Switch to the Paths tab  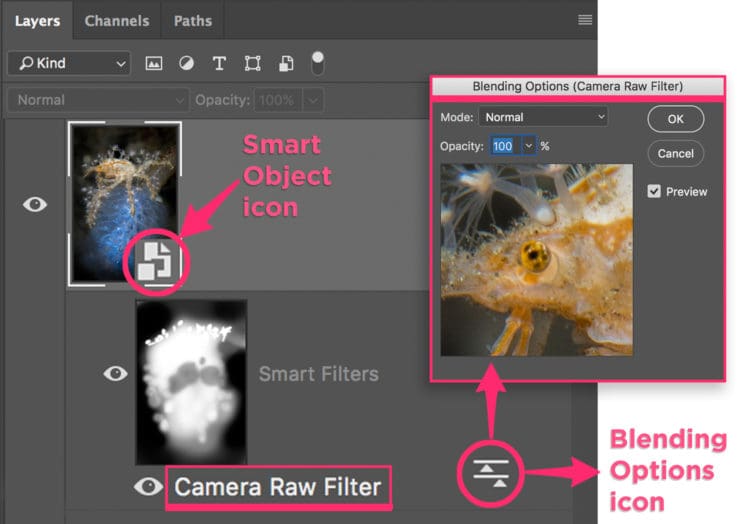[x=192, y=20]
